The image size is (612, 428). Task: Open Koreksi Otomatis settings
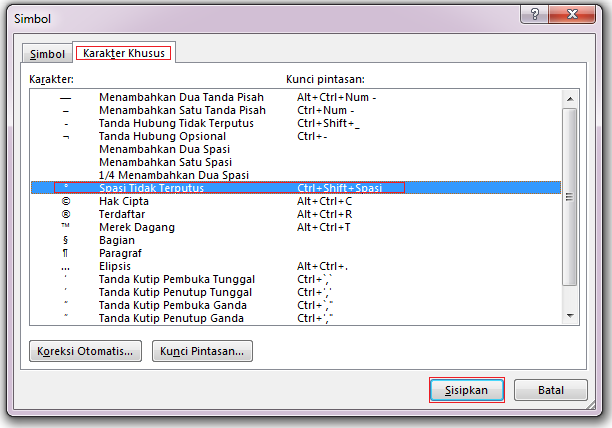(85, 351)
